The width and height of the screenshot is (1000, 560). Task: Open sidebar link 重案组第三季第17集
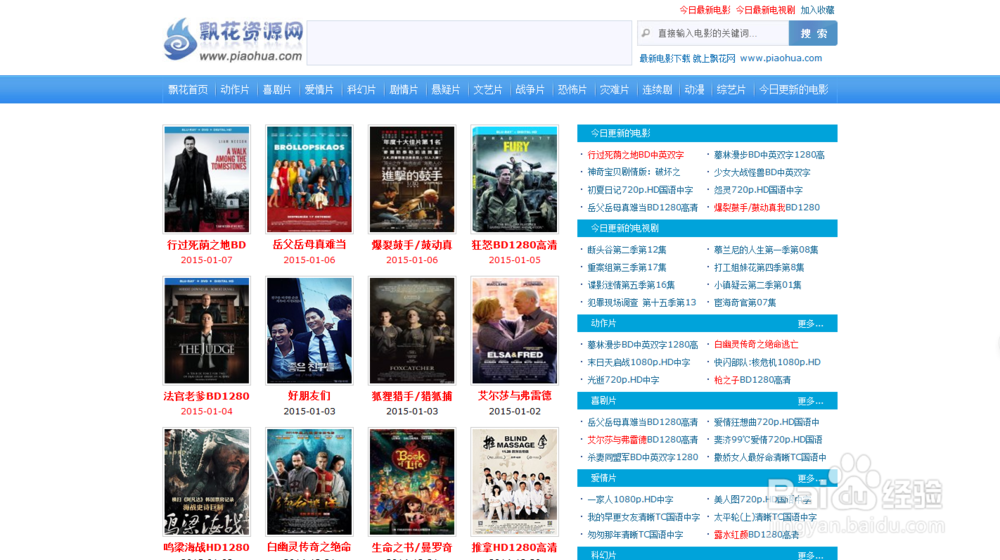click(627, 267)
